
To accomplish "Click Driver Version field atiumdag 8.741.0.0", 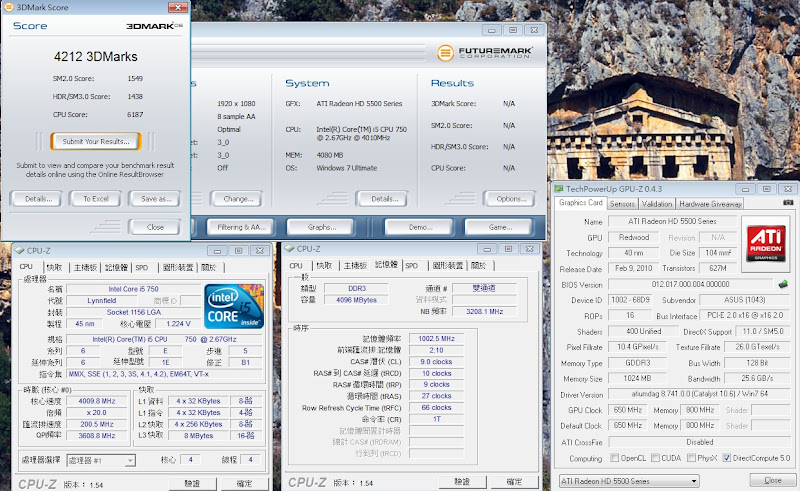I will (699, 394).
